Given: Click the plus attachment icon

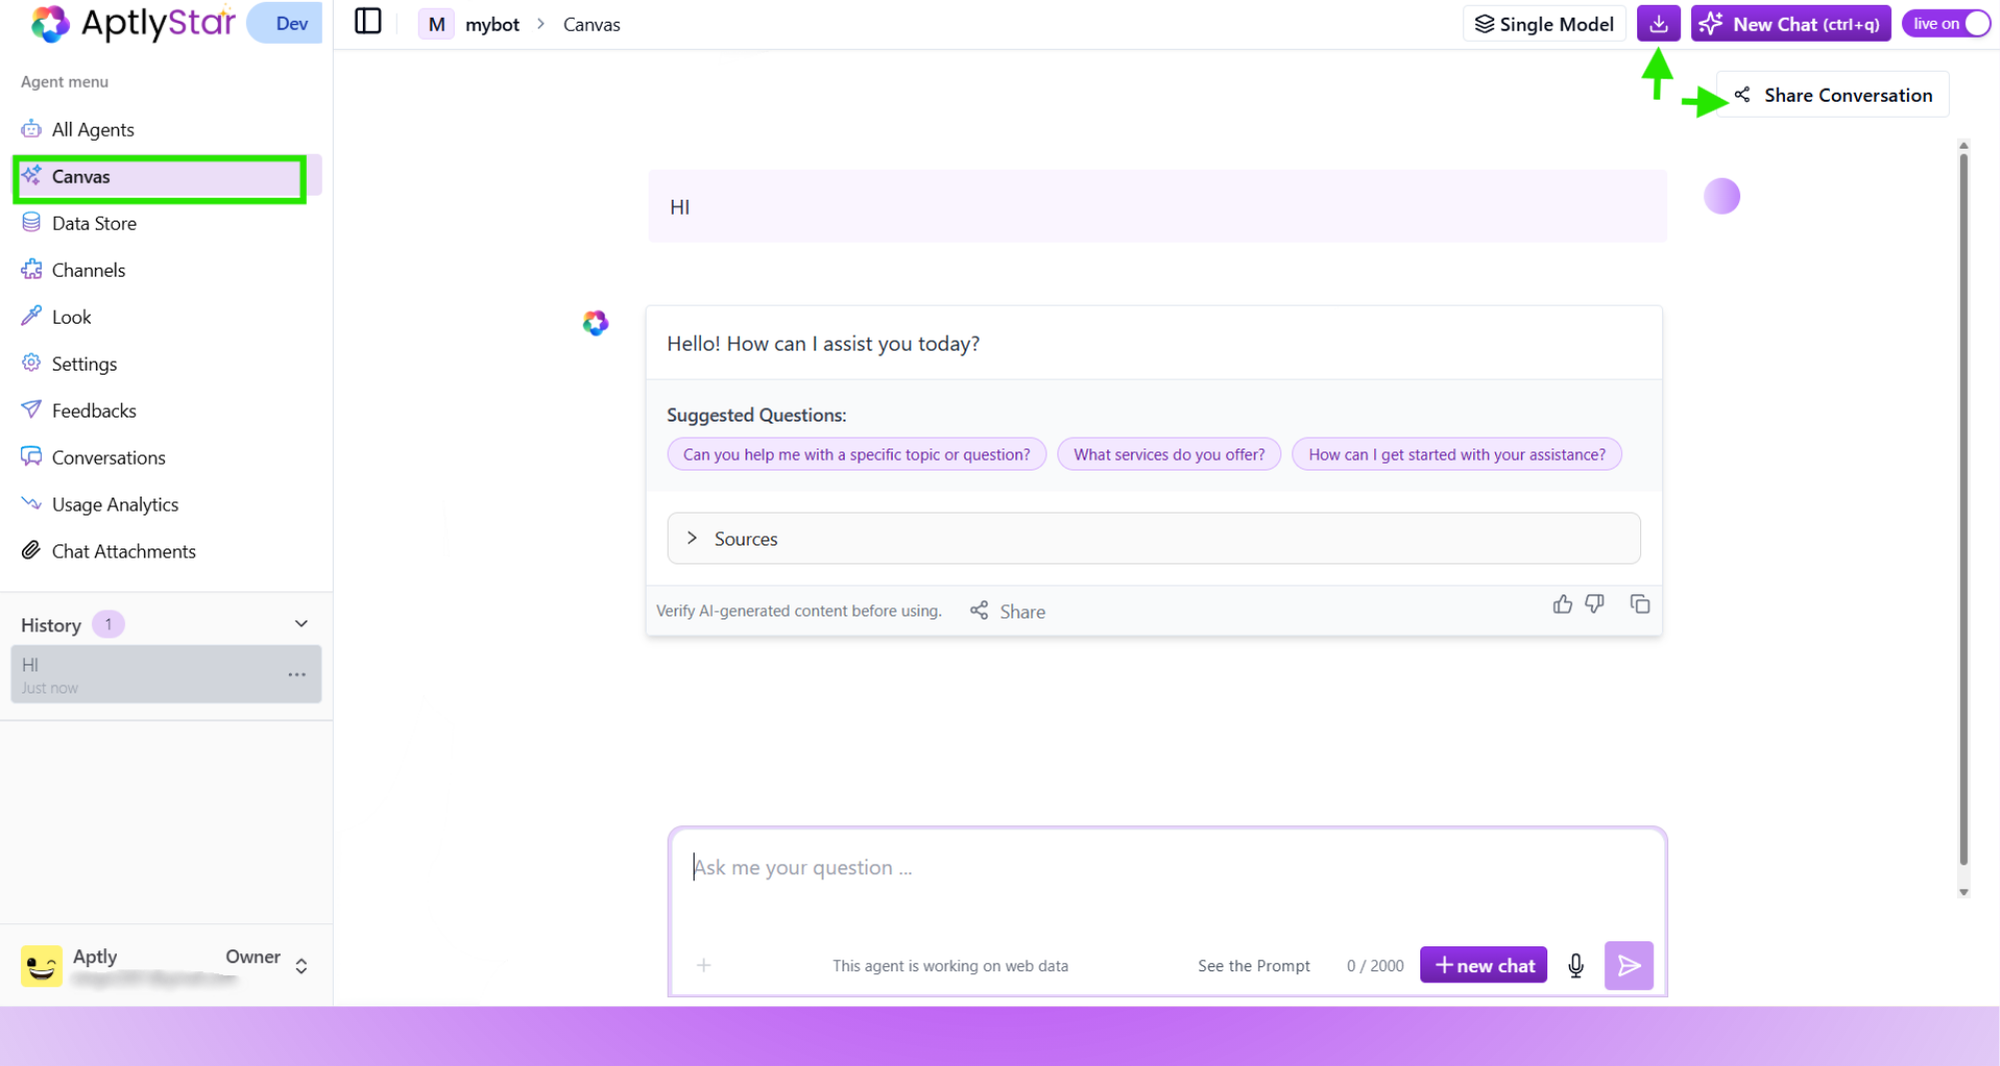Looking at the screenshot, I should tap(704, 965).
